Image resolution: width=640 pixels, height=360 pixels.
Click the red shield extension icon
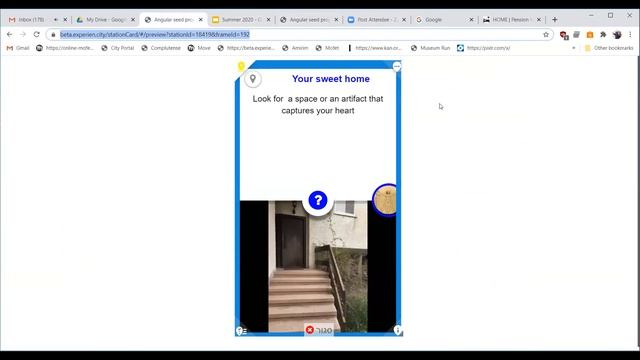tap(564, 35)
